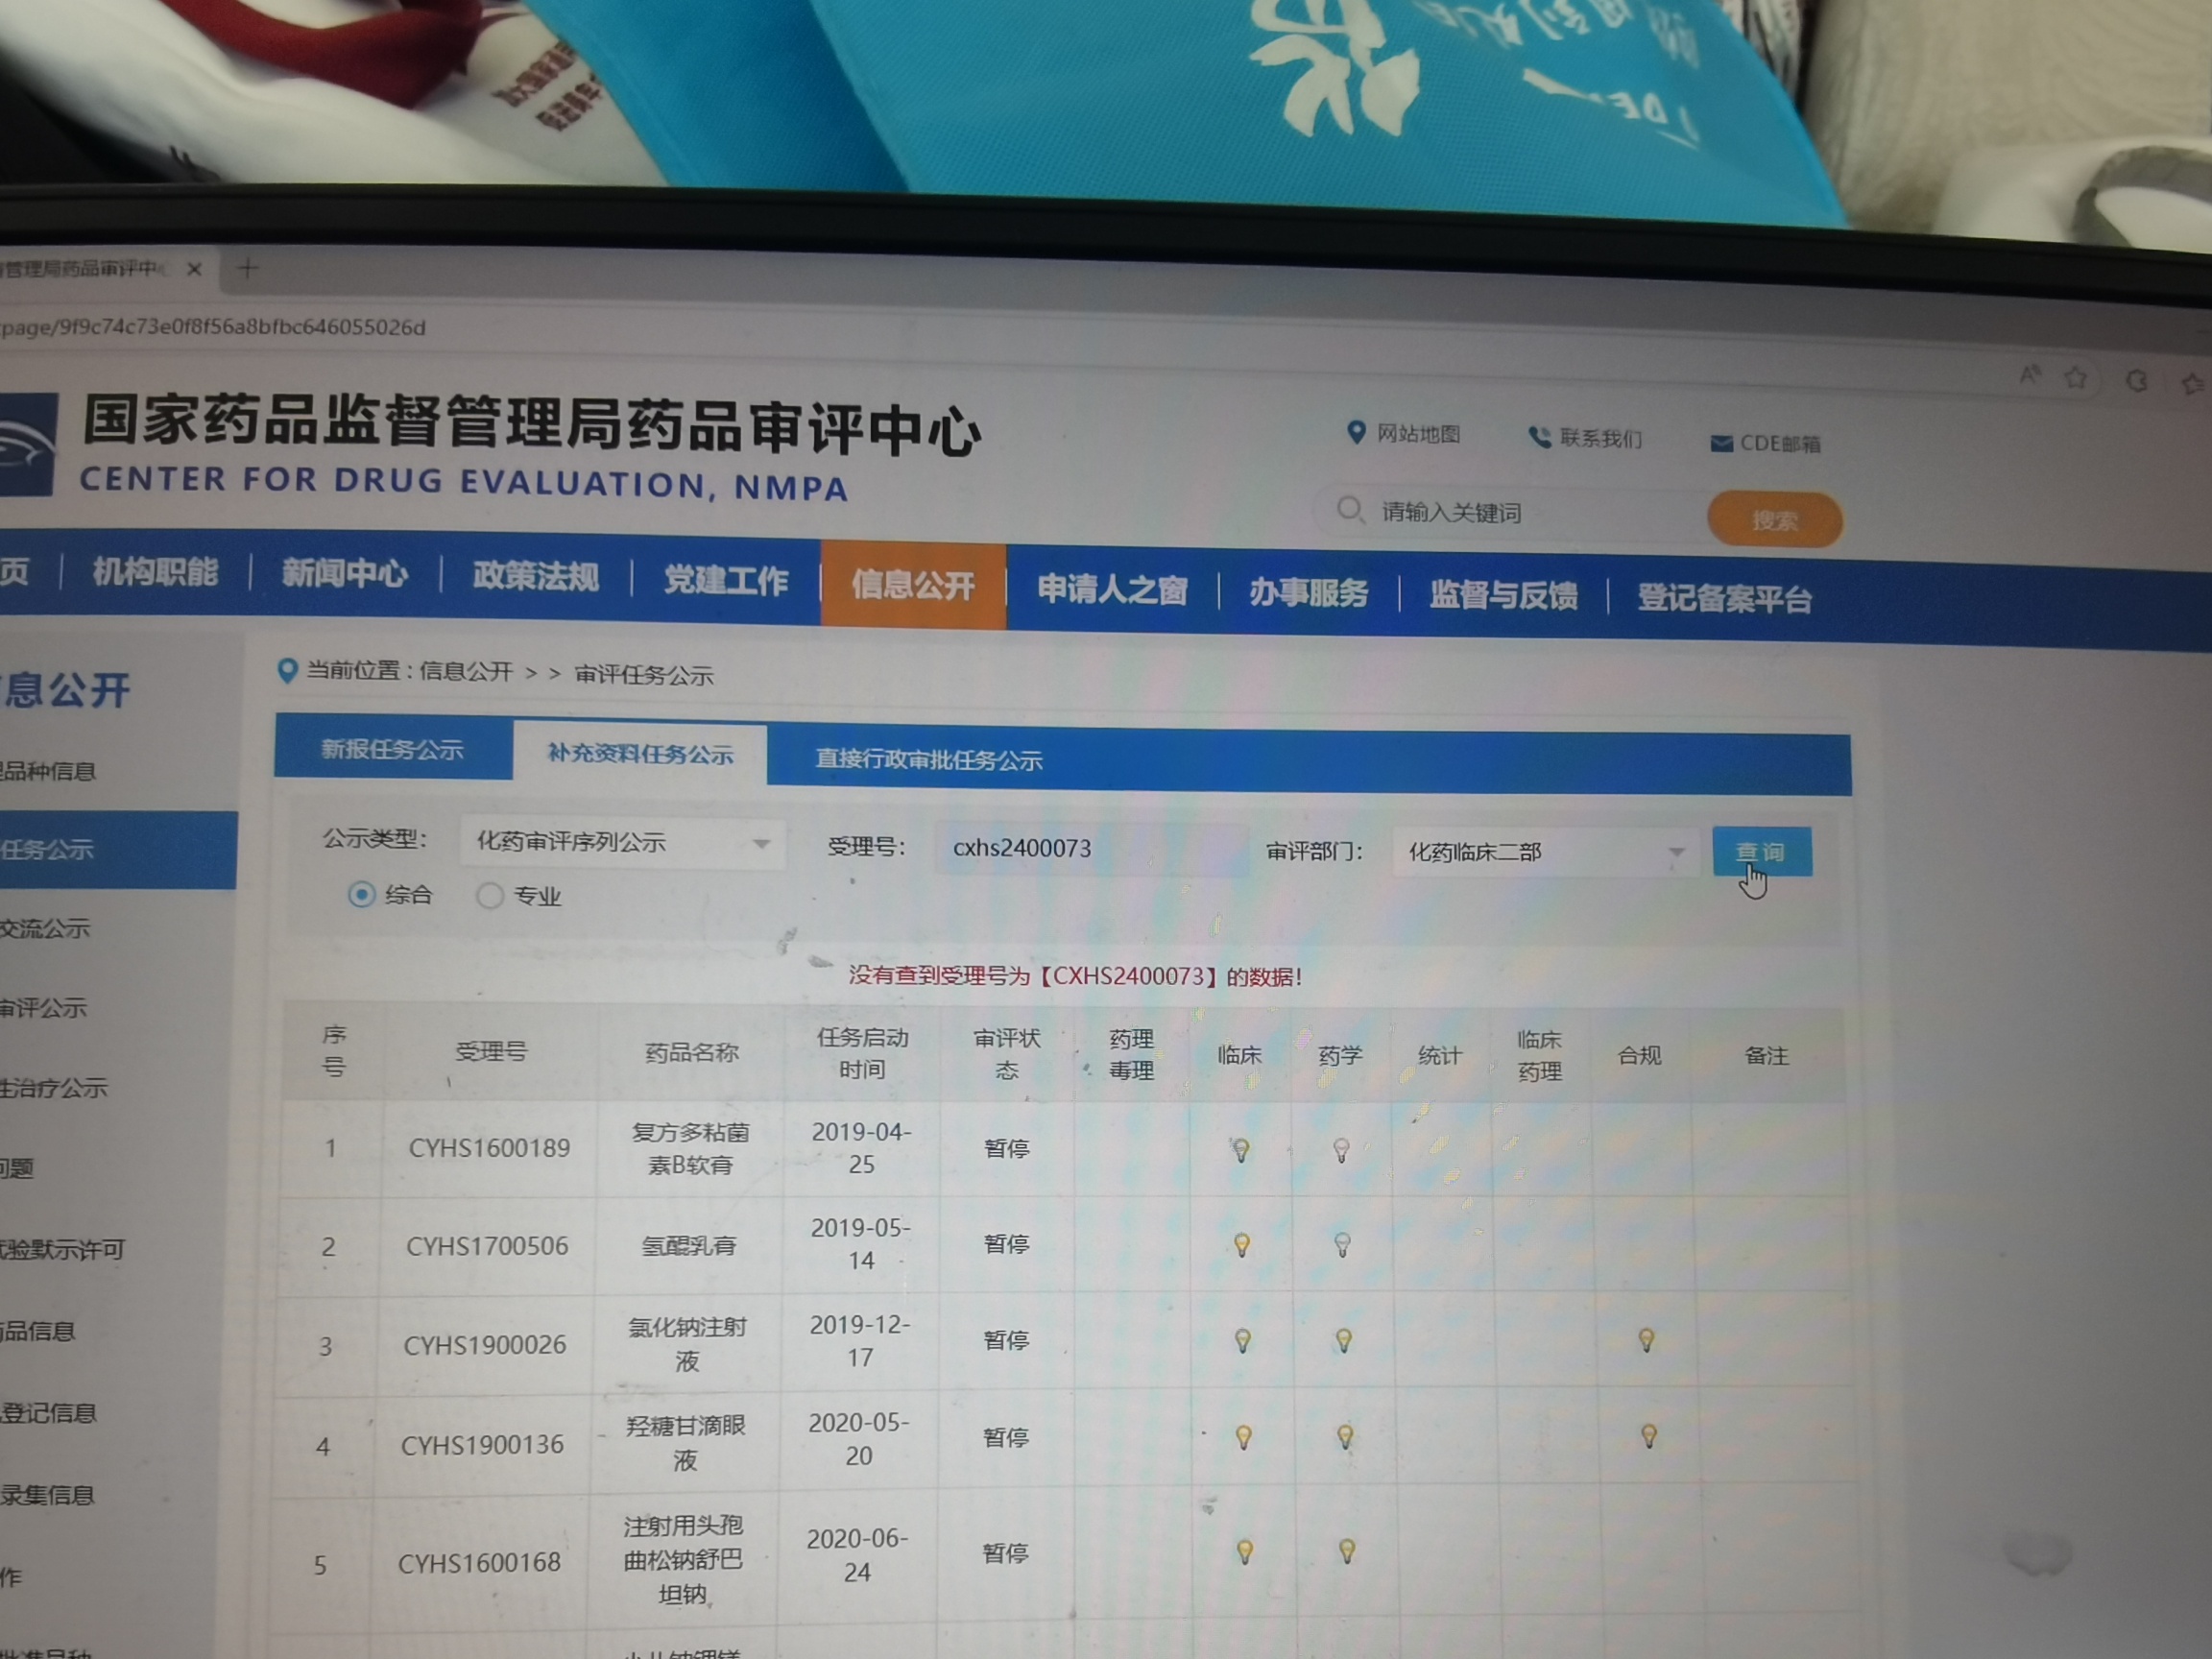Screen dimensions: 2212x1659
Task: Click the site map location pin icon
Action: [x=1356, y=432]
